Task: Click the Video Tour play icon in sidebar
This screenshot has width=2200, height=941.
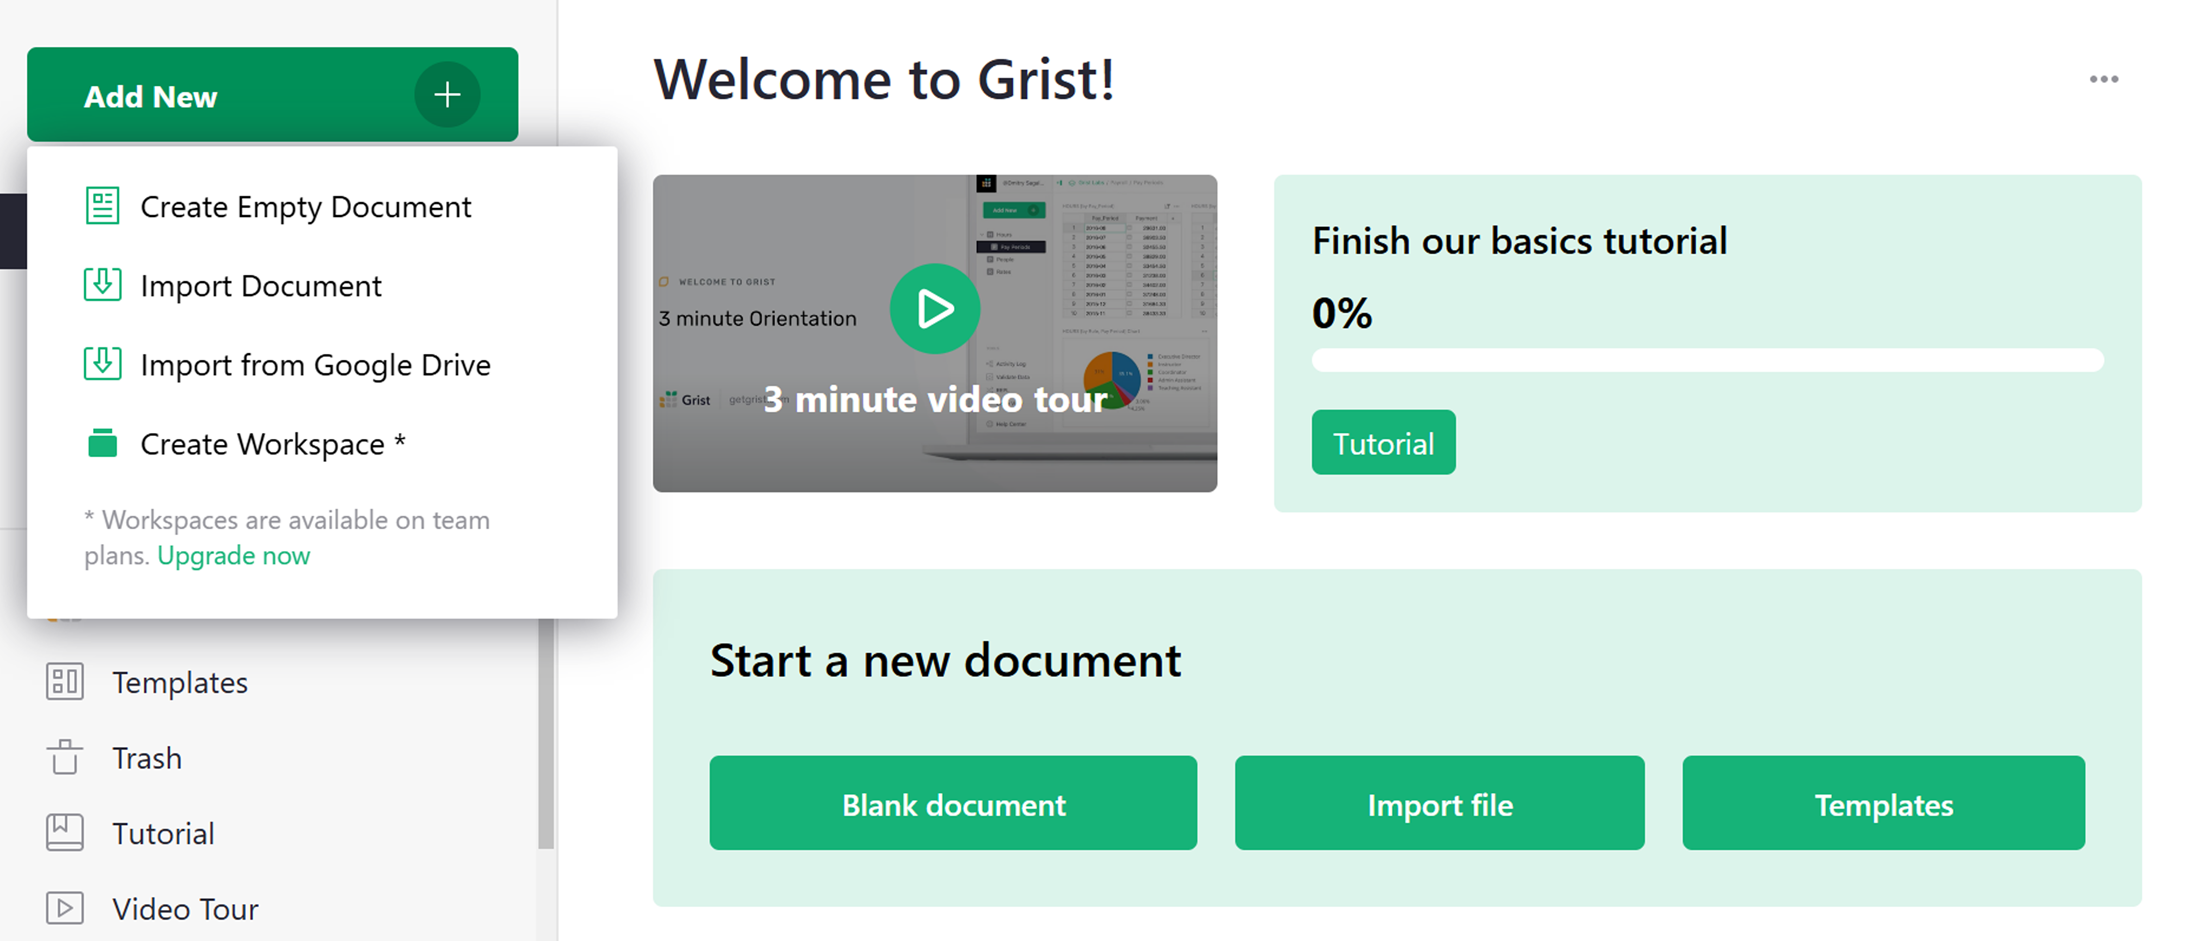Action: tap(65, 908)
